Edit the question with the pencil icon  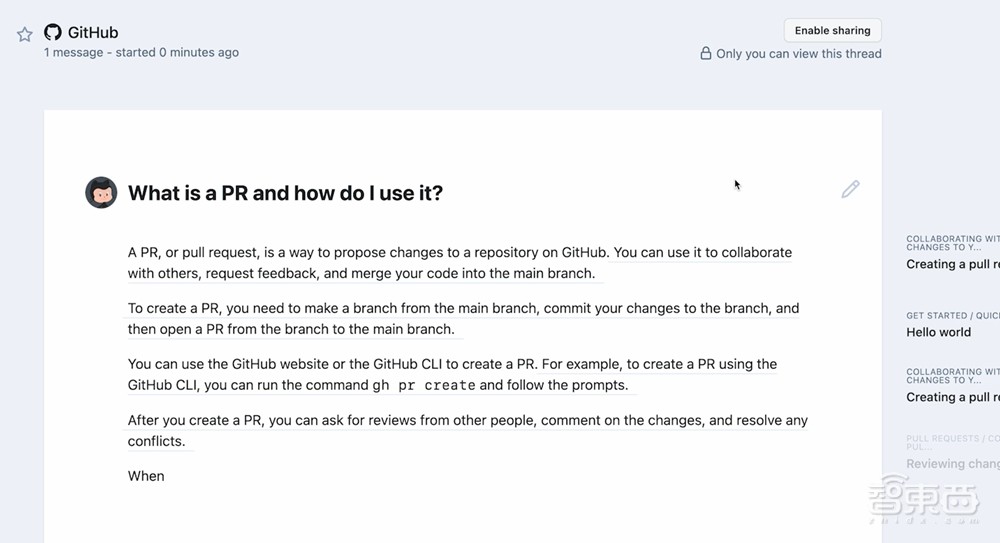[850, 189]
